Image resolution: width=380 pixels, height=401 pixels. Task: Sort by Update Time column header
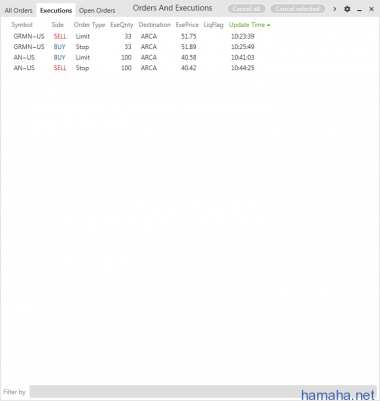pyautogui.click(x=247, y=25)
